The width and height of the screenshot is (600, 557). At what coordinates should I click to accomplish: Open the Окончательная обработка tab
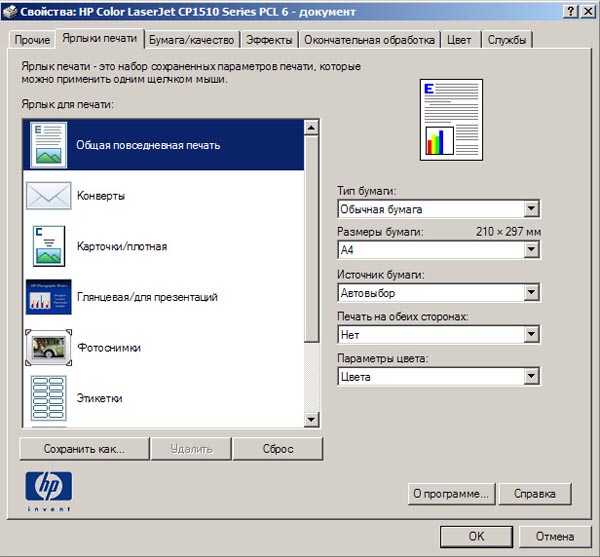369,40
